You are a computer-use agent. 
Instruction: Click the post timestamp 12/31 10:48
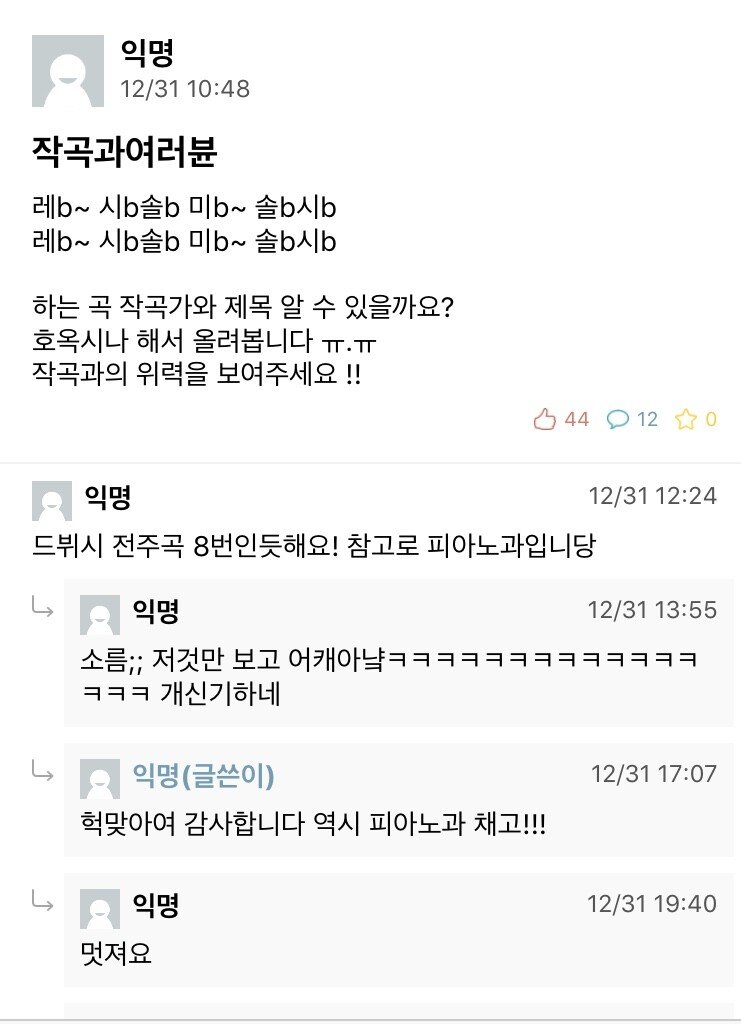point(185,88)
